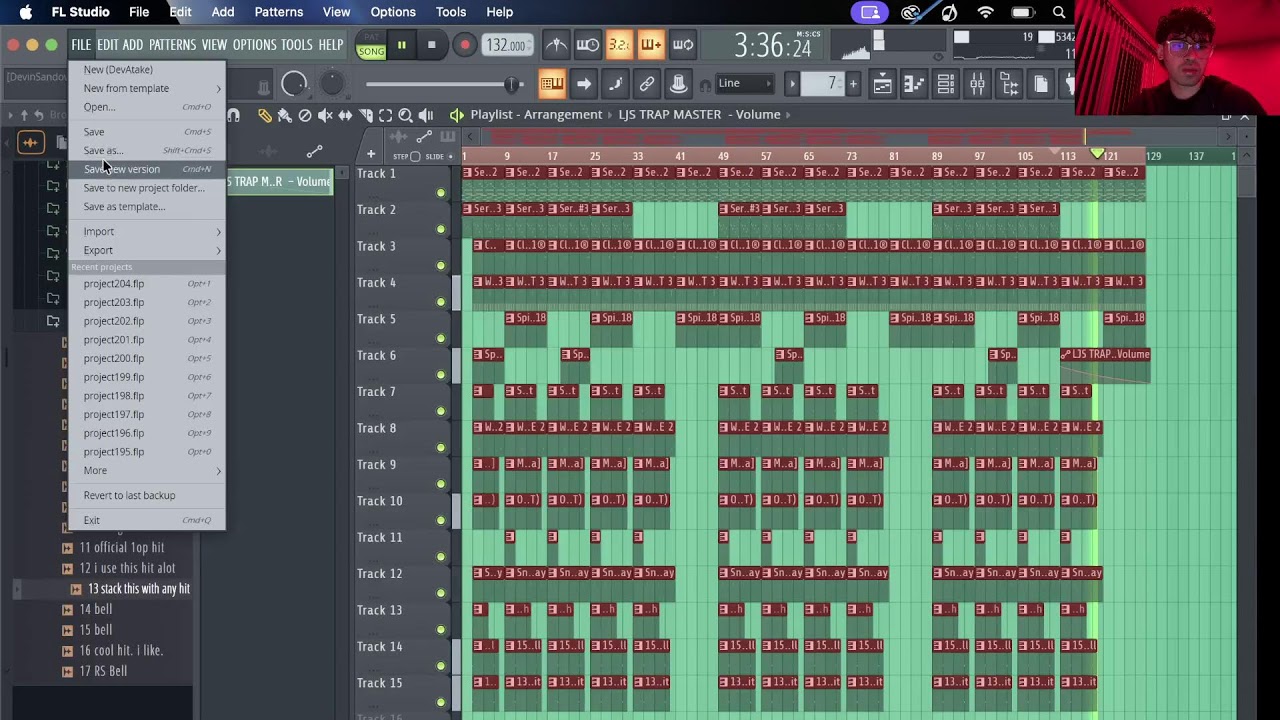Mute Track 3 with its green light
The image size is (1280, 720).
pyautogui.click(x=441, y=266)
